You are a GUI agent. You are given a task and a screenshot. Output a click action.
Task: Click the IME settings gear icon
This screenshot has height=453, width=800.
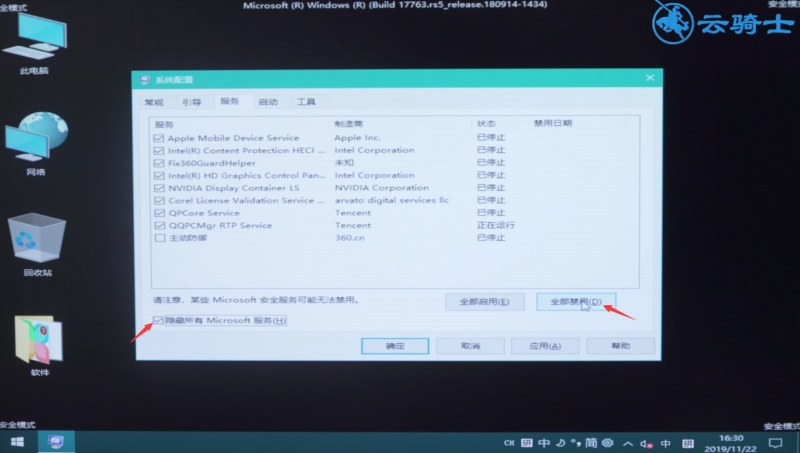(x=607, y=443)
